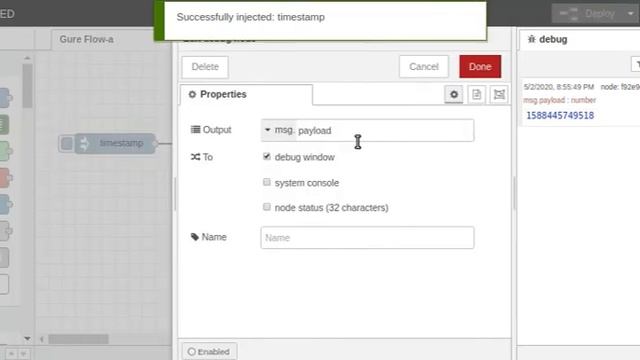Viewport: 640px width, 360px height.
Task: Click the palette scroll-down arrow
Action: [x=27, y=338]
